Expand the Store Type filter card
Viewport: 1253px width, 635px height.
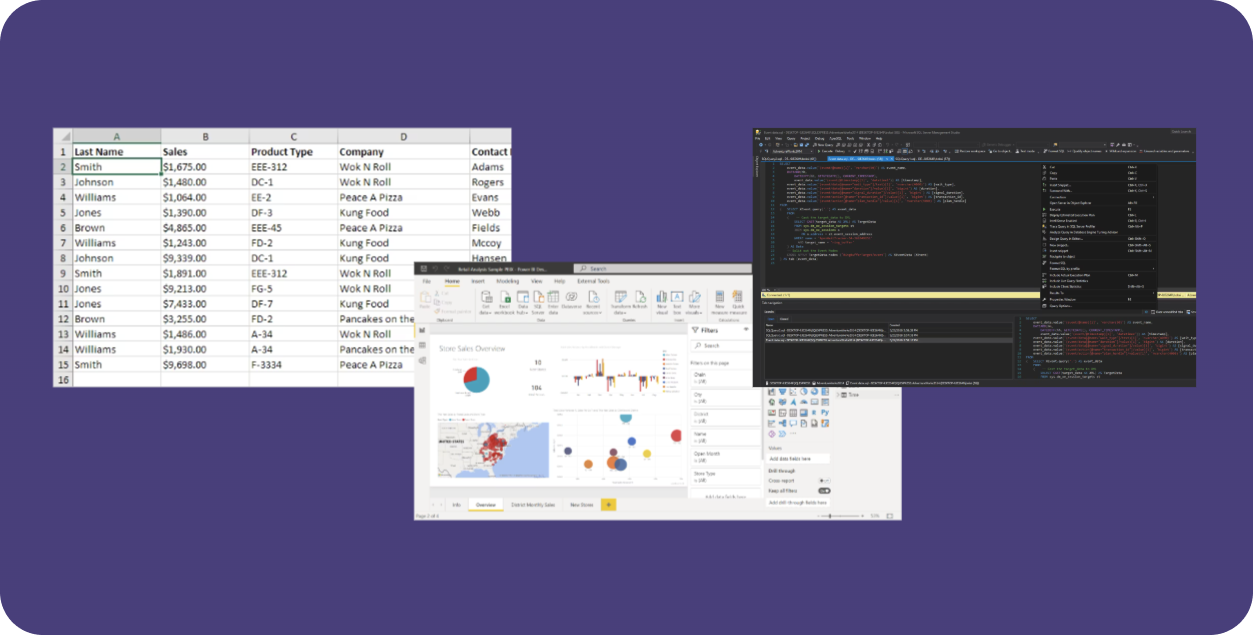tap(703, 475)
